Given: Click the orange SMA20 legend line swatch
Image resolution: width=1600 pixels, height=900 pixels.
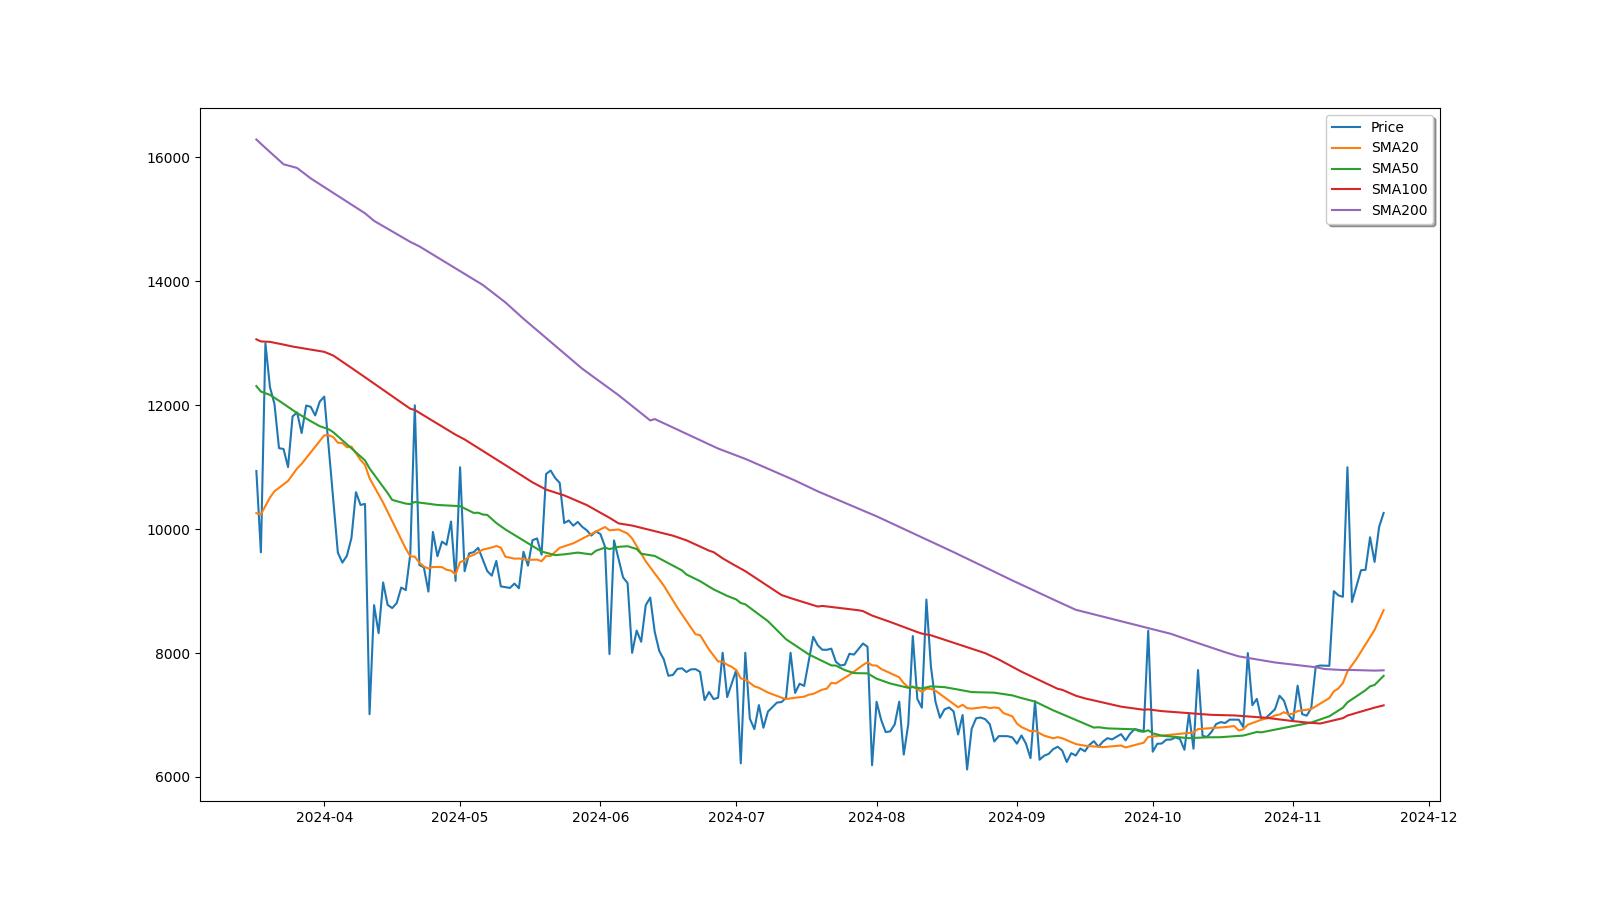Looking at the screenshot, I should pos(1347,148).
